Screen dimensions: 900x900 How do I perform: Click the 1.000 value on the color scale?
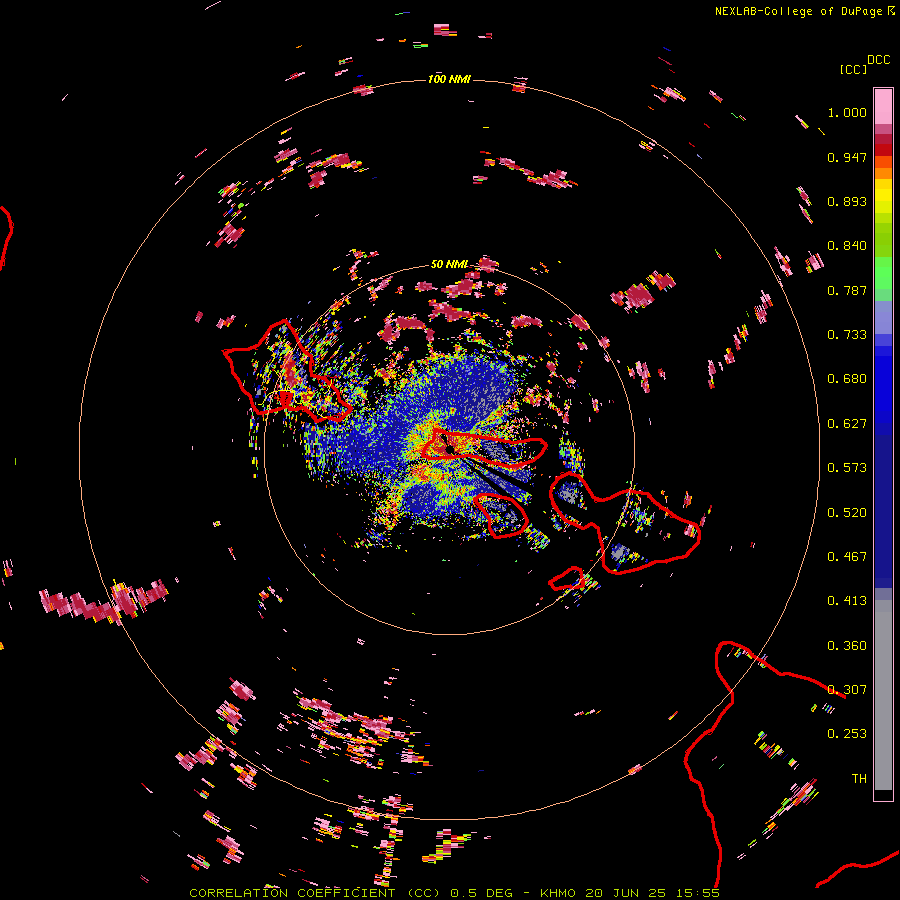click(x=847, y=112)
